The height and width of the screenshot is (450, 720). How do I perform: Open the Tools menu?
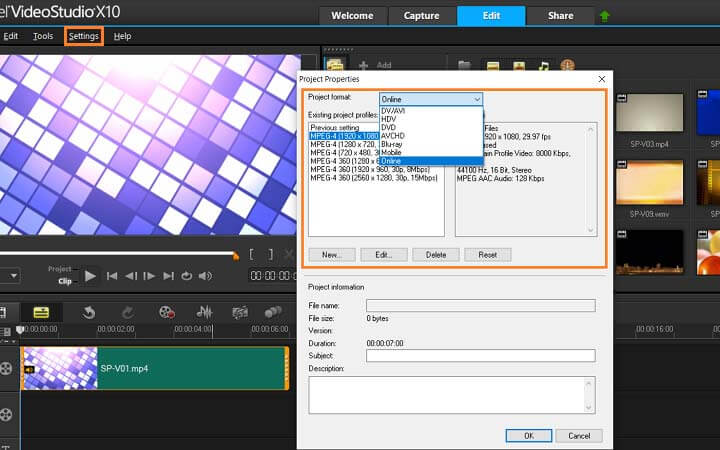(x=43, y=36)
